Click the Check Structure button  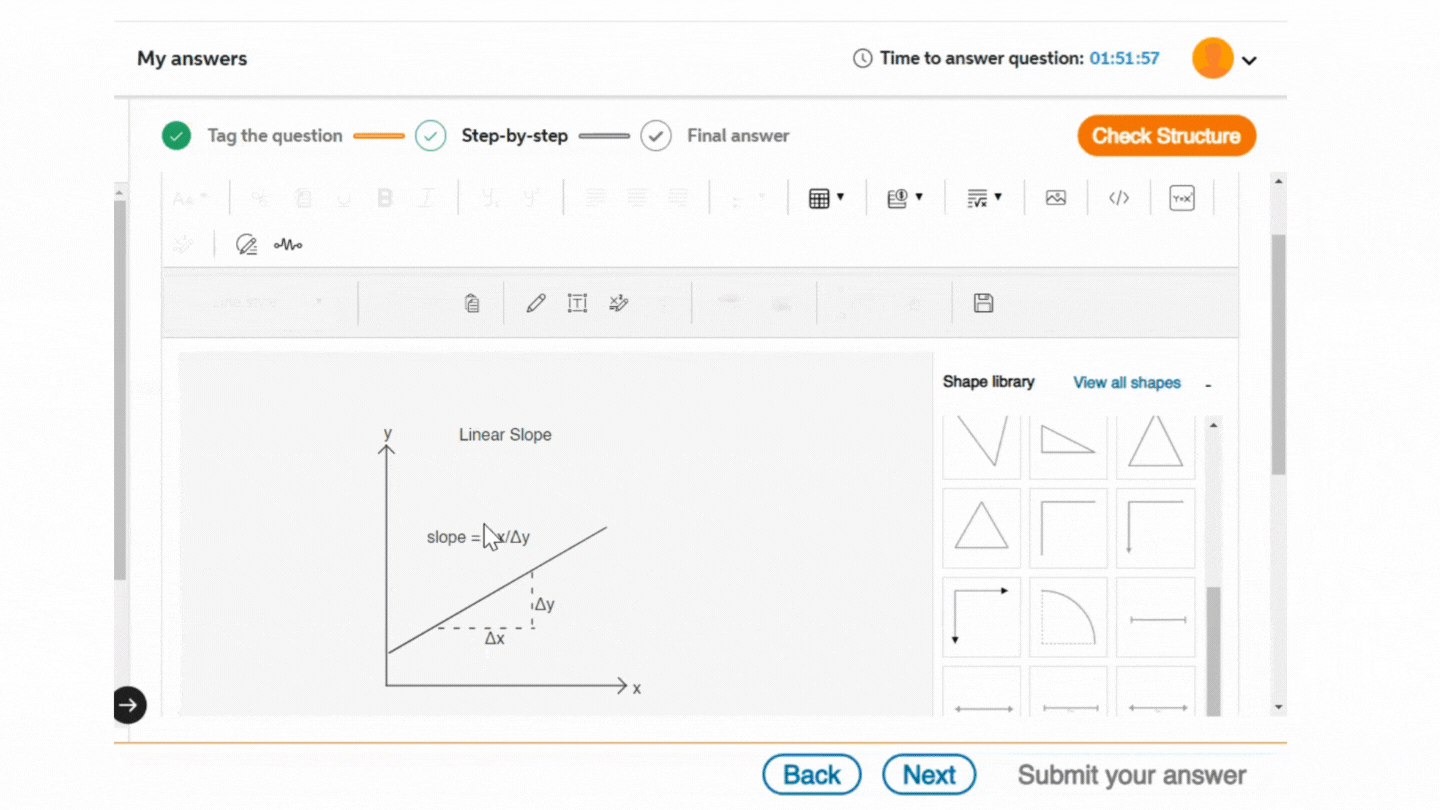click(1166, 136)
